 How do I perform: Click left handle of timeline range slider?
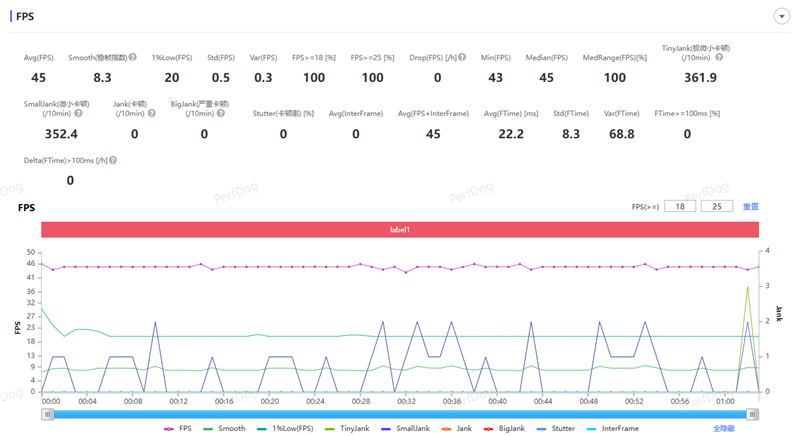click(46, 413)
